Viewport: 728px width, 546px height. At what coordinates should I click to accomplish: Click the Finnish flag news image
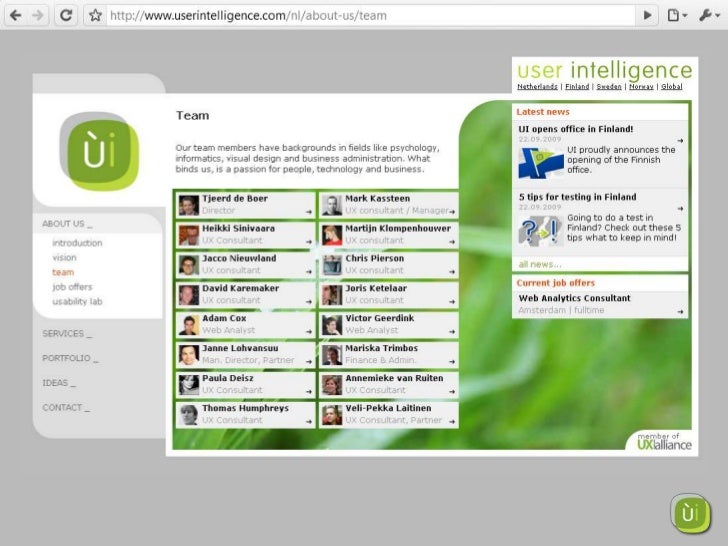(x=541, y=163)
